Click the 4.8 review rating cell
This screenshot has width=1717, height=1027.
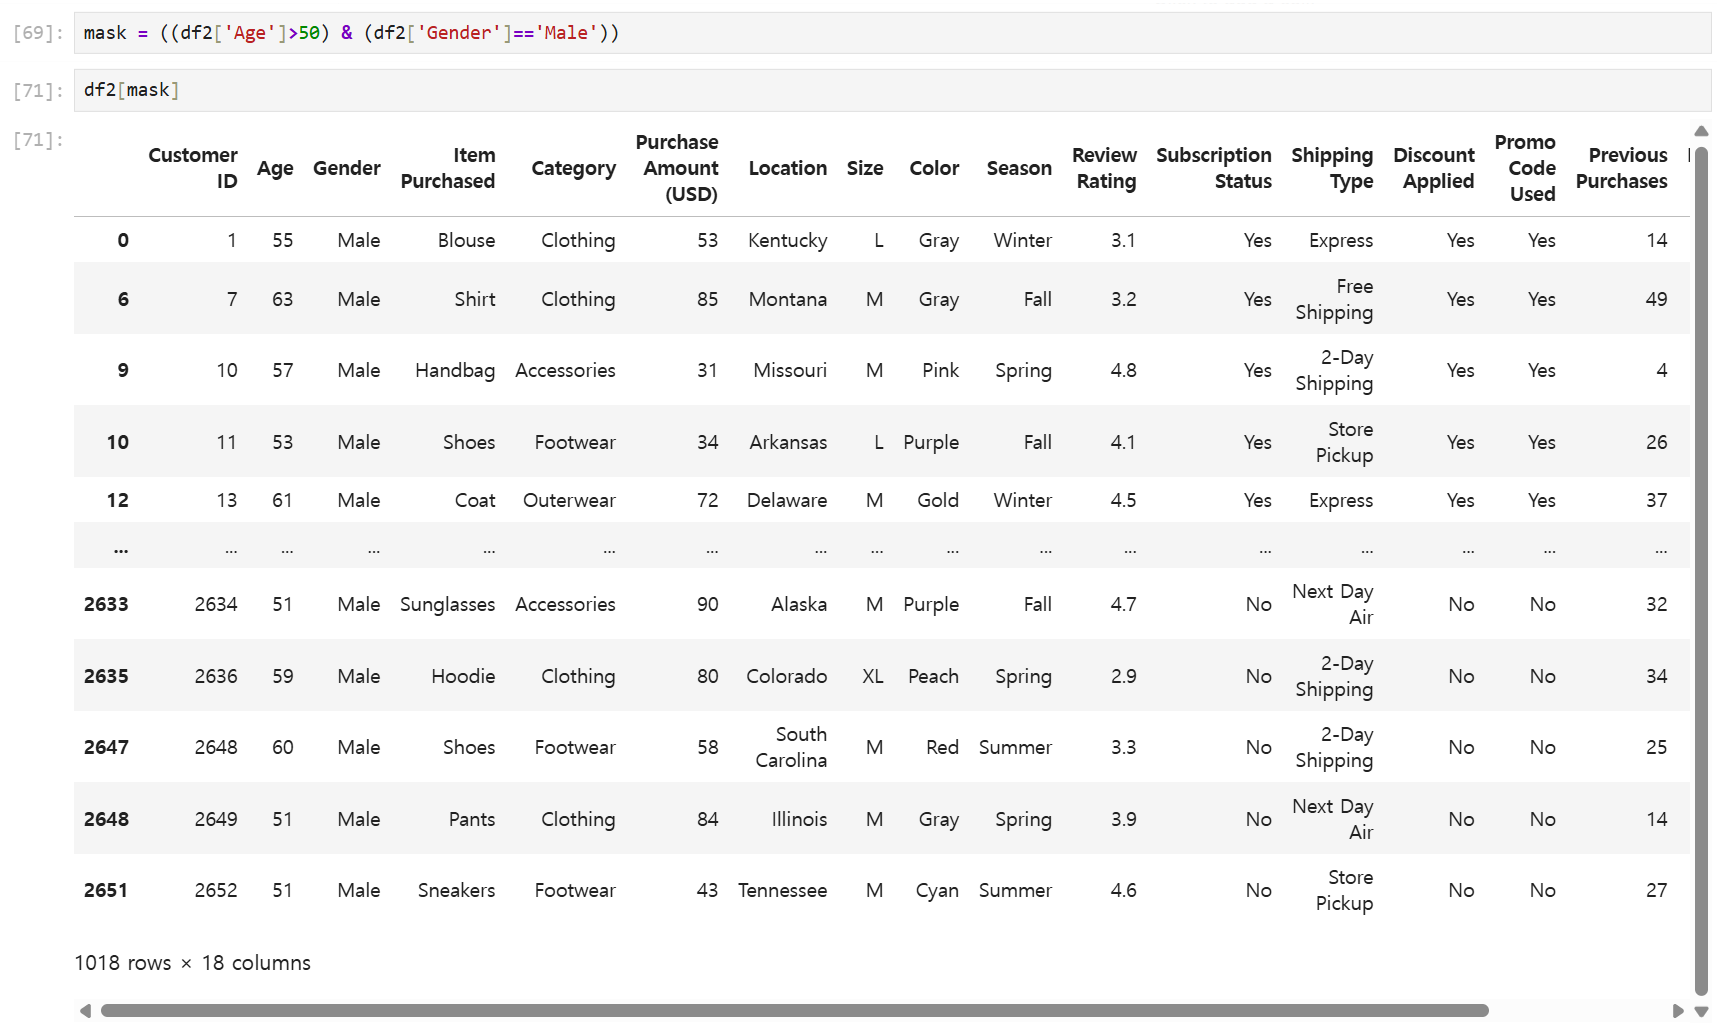click(x=1123, y=370)
